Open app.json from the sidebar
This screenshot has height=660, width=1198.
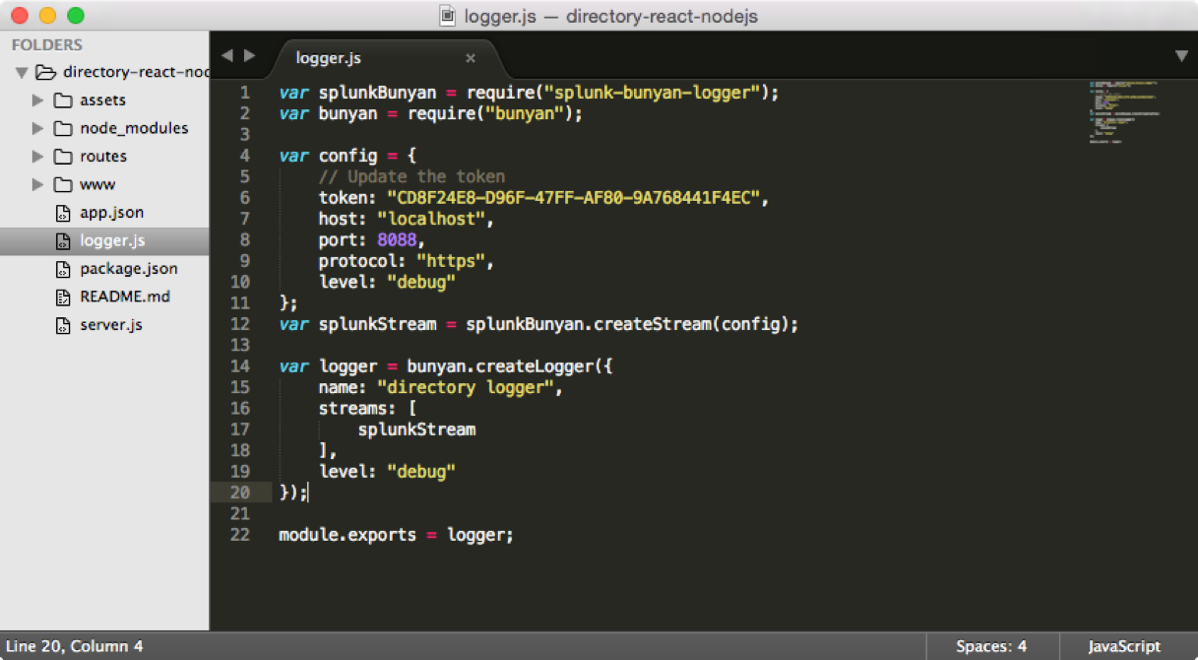112,212
